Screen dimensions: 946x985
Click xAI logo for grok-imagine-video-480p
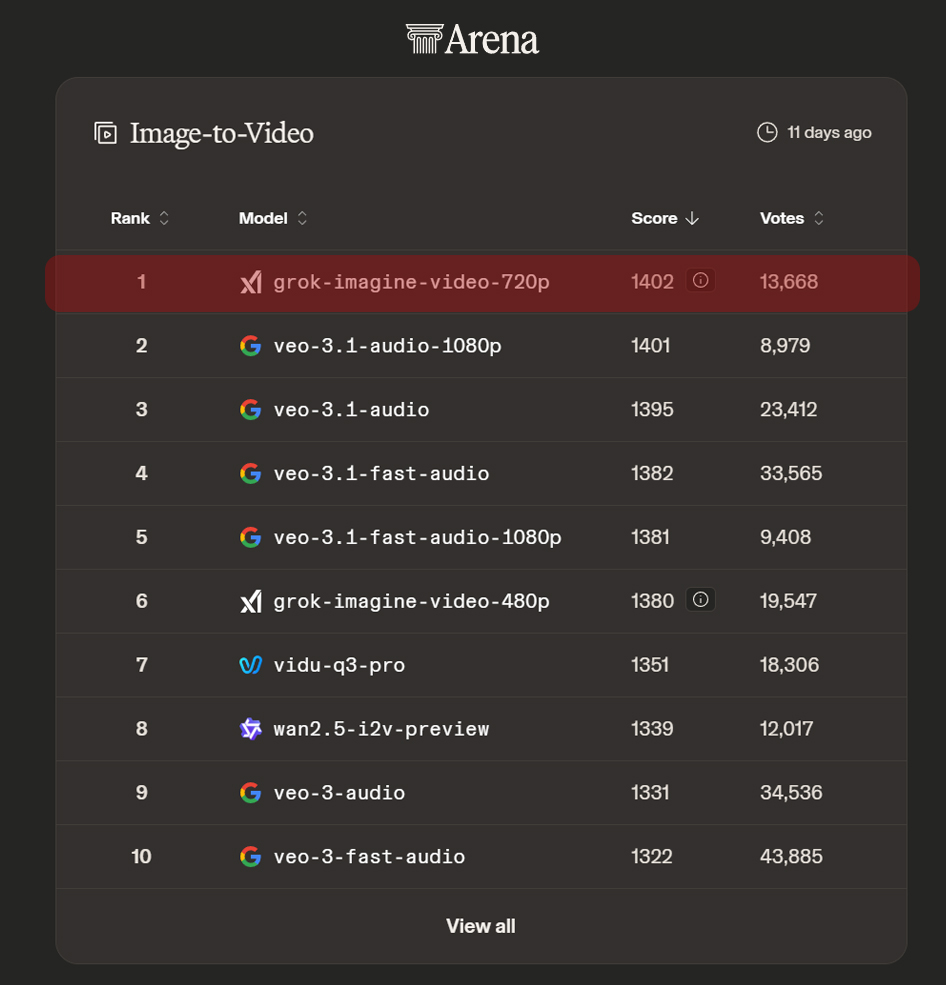click(250, 601)
